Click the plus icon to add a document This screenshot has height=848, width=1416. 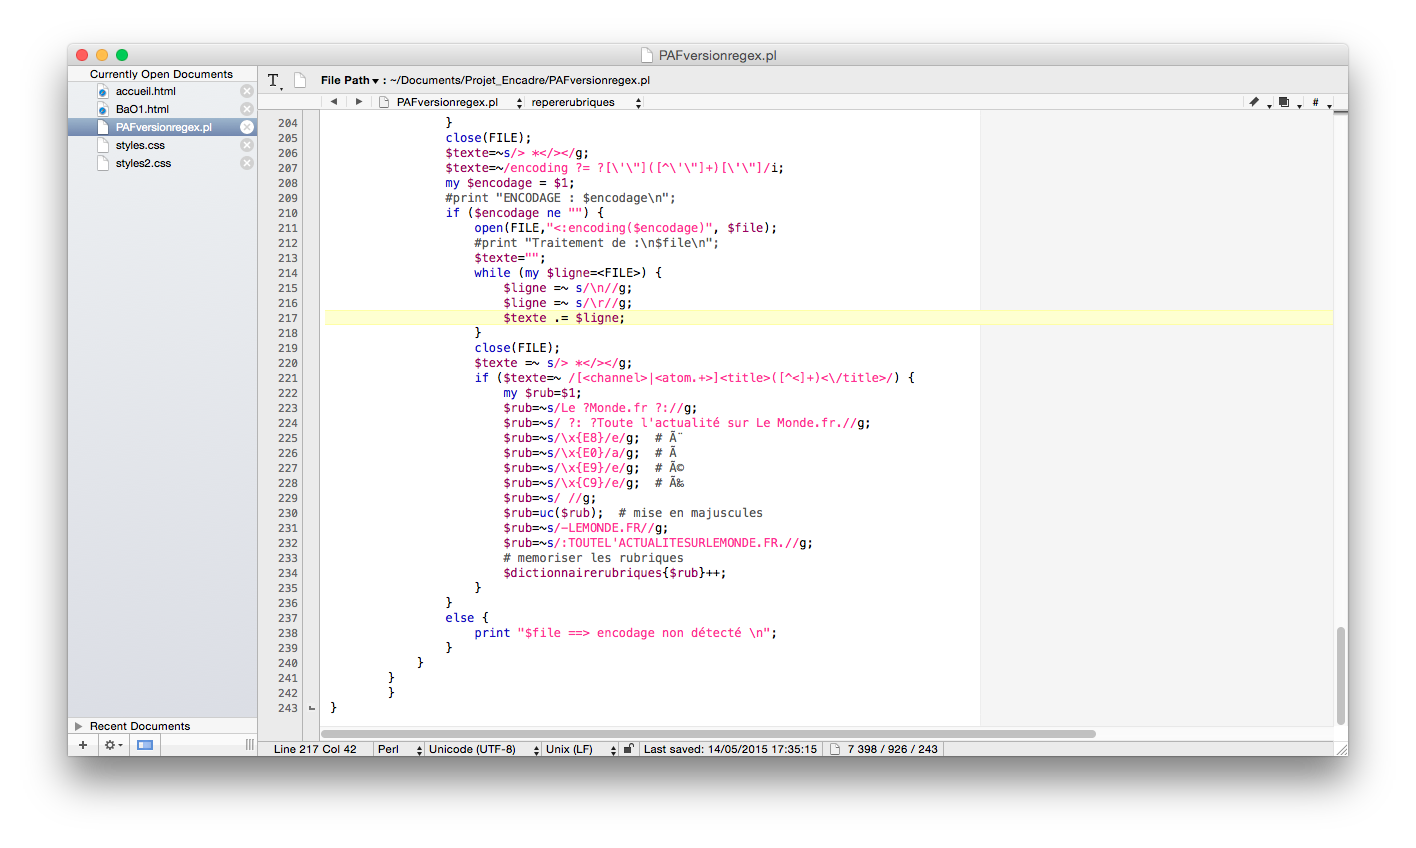click(83, 745)
